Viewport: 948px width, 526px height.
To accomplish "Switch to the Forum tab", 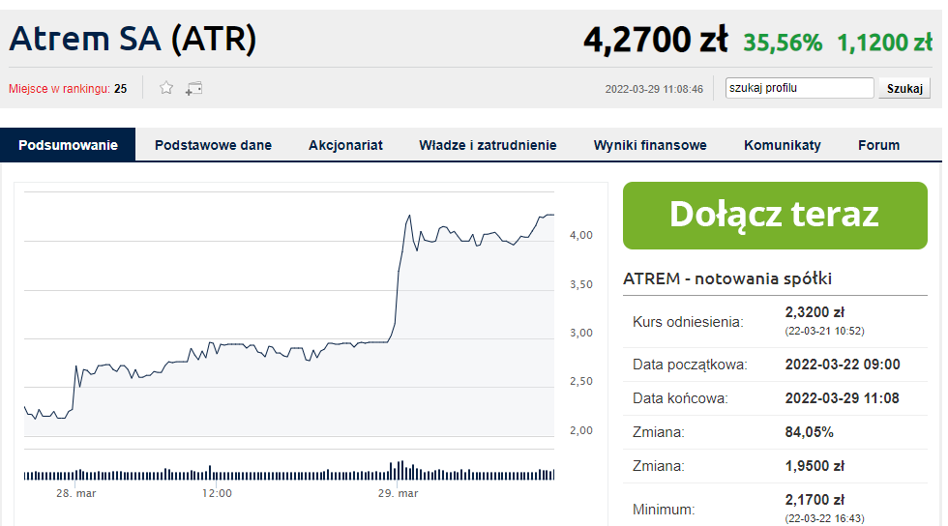I will 878,145.
